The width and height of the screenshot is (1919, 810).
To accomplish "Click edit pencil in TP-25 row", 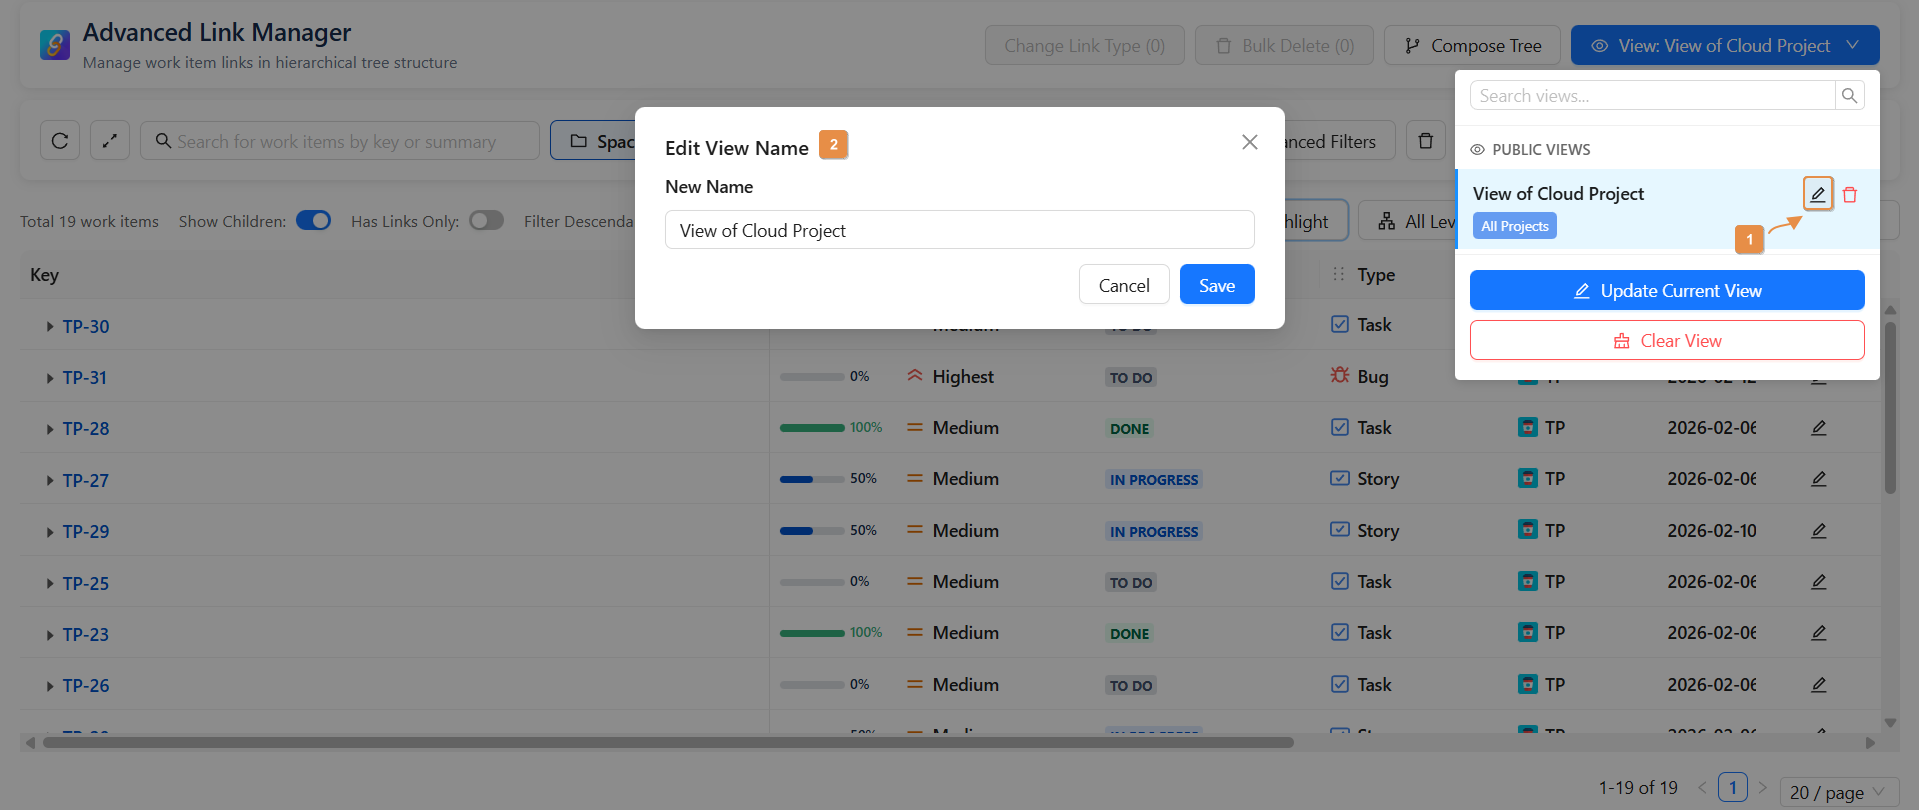I will tap(1819, 582).
